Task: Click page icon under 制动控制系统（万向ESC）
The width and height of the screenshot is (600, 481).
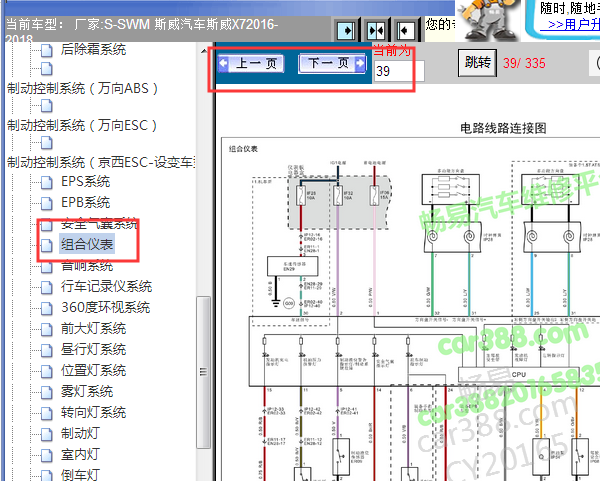Action: point(47,143)
